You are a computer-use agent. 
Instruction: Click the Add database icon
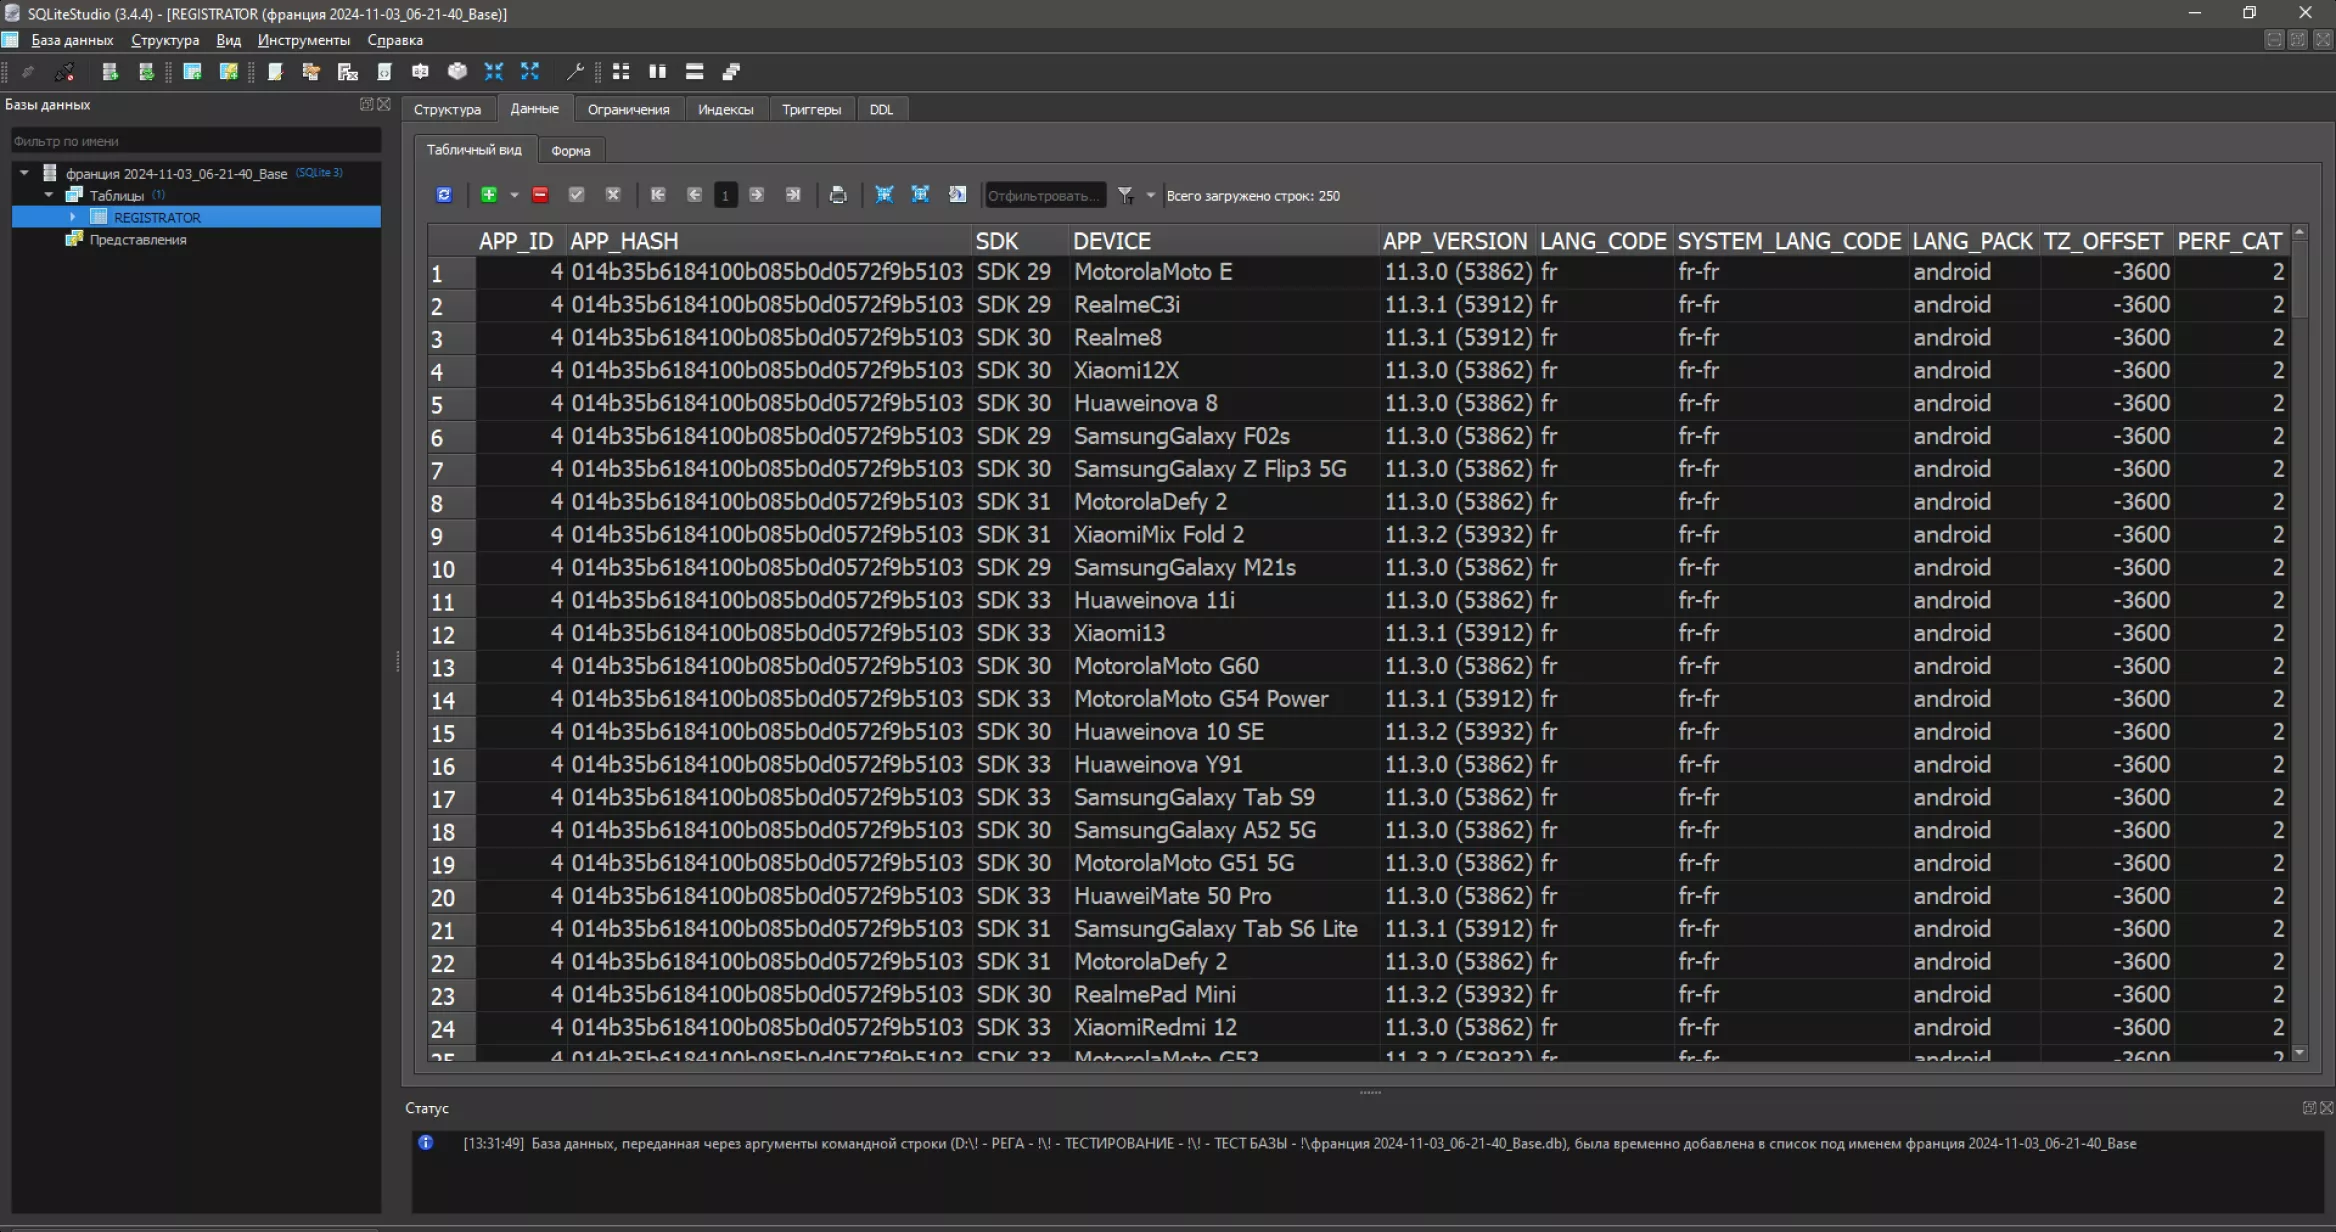pyautogui.click(x=110, y=71)
